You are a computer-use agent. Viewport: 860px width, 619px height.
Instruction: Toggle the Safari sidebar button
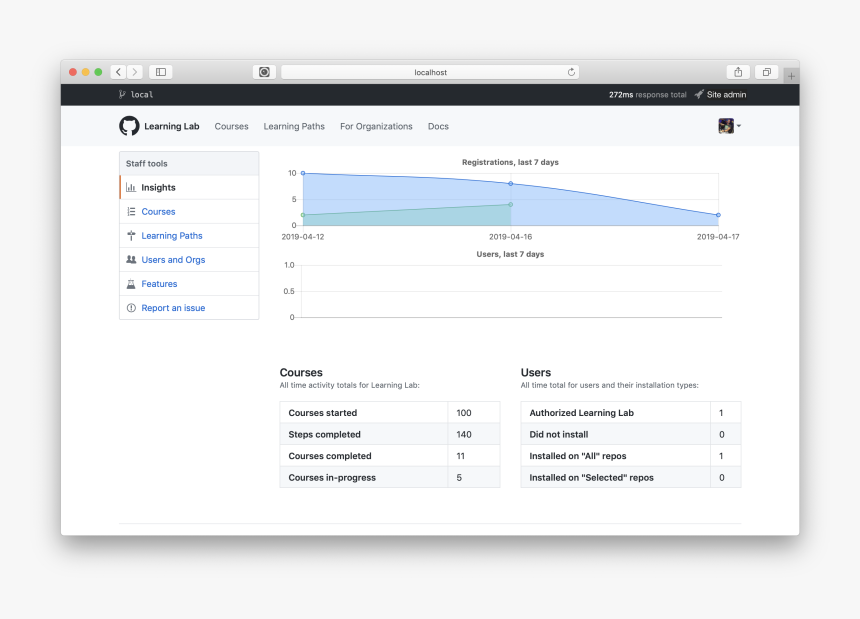click(x=161, y=72)
